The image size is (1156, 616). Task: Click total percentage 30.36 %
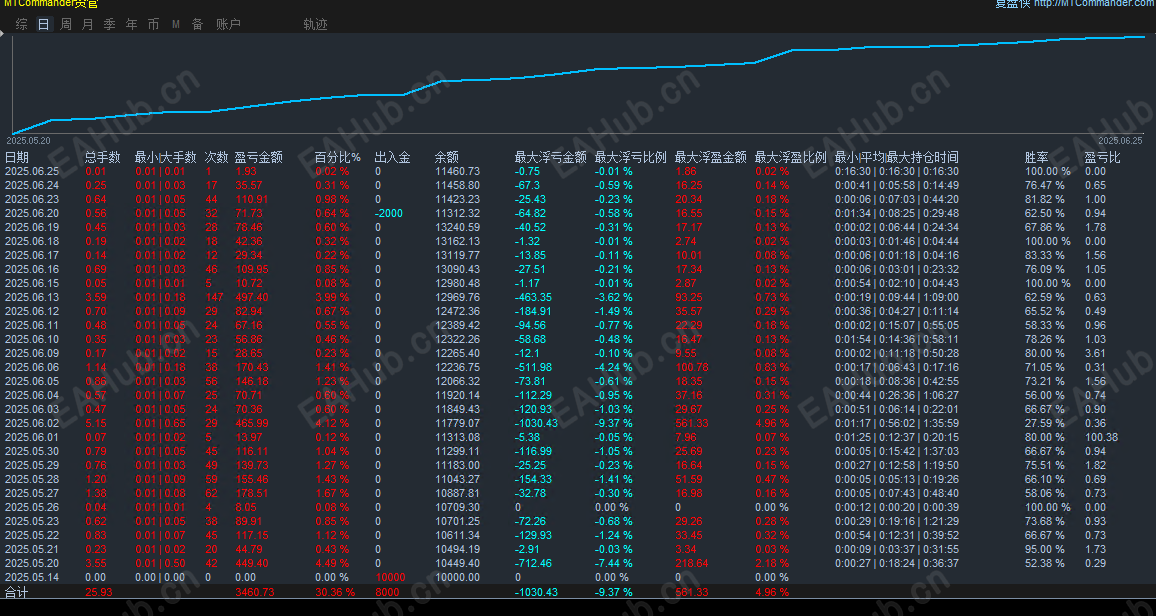[334, 592]
